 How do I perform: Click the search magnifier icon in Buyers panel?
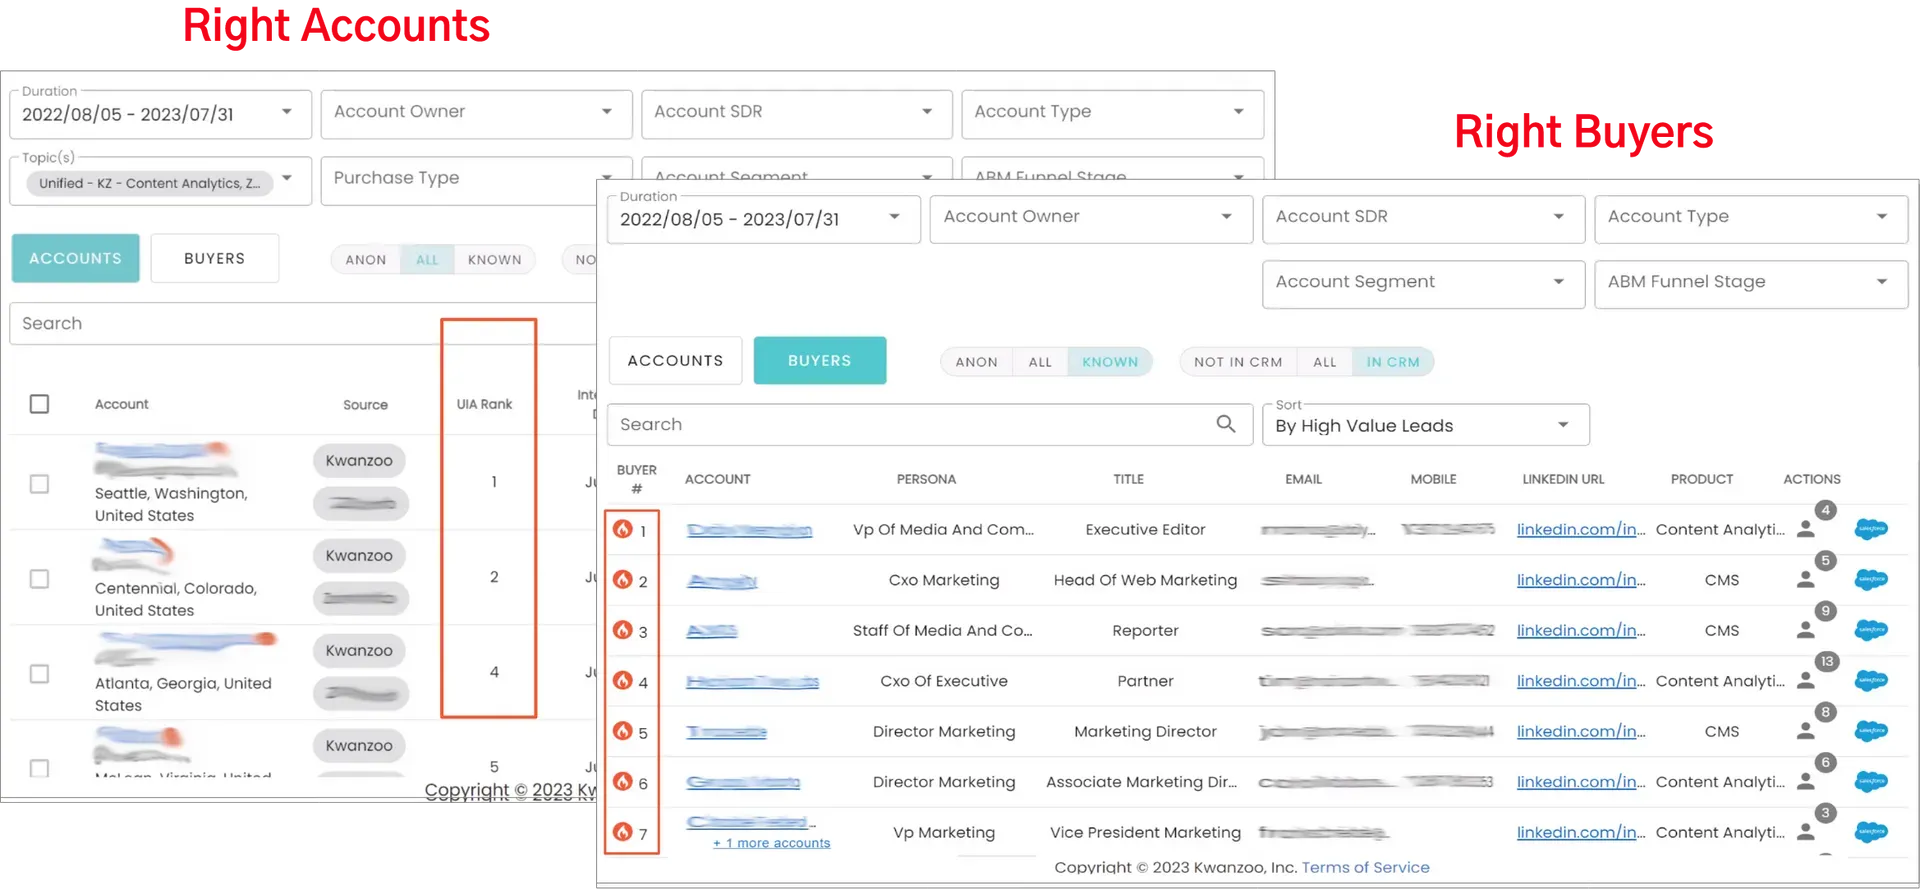click(x=1225, y=424)
